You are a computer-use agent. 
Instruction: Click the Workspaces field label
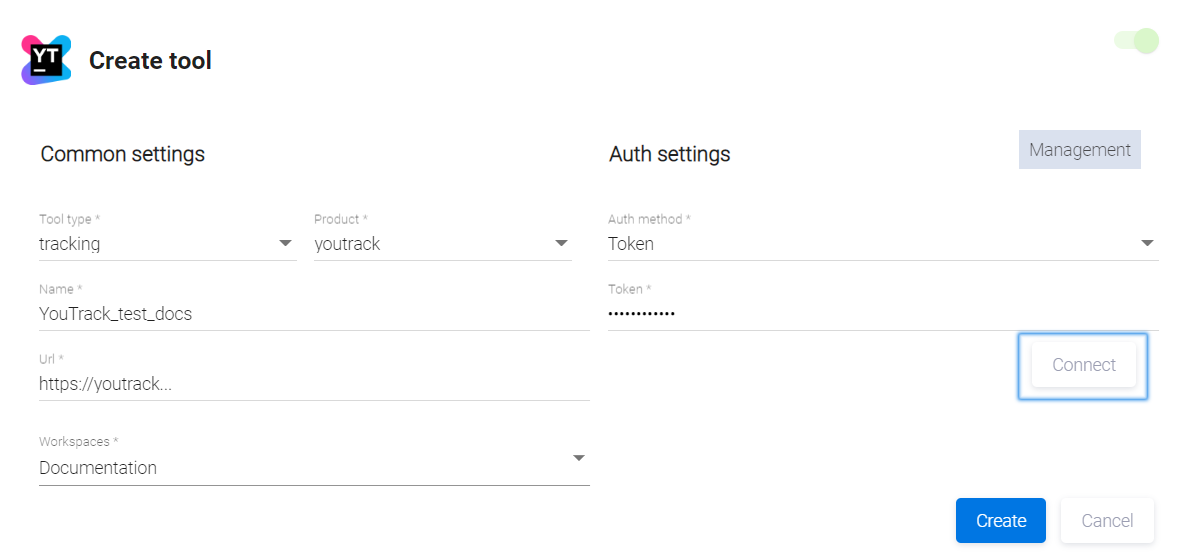pos(78,441)
